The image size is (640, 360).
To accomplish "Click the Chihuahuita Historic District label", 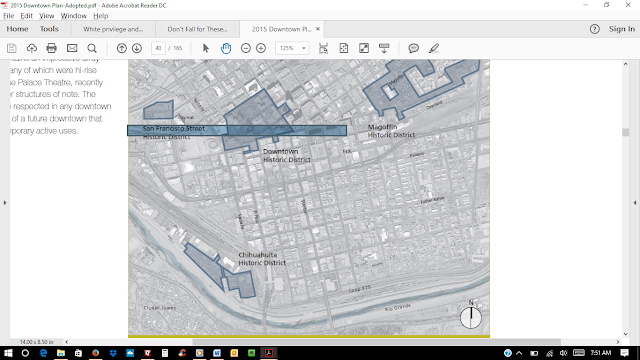I will 262,259.
